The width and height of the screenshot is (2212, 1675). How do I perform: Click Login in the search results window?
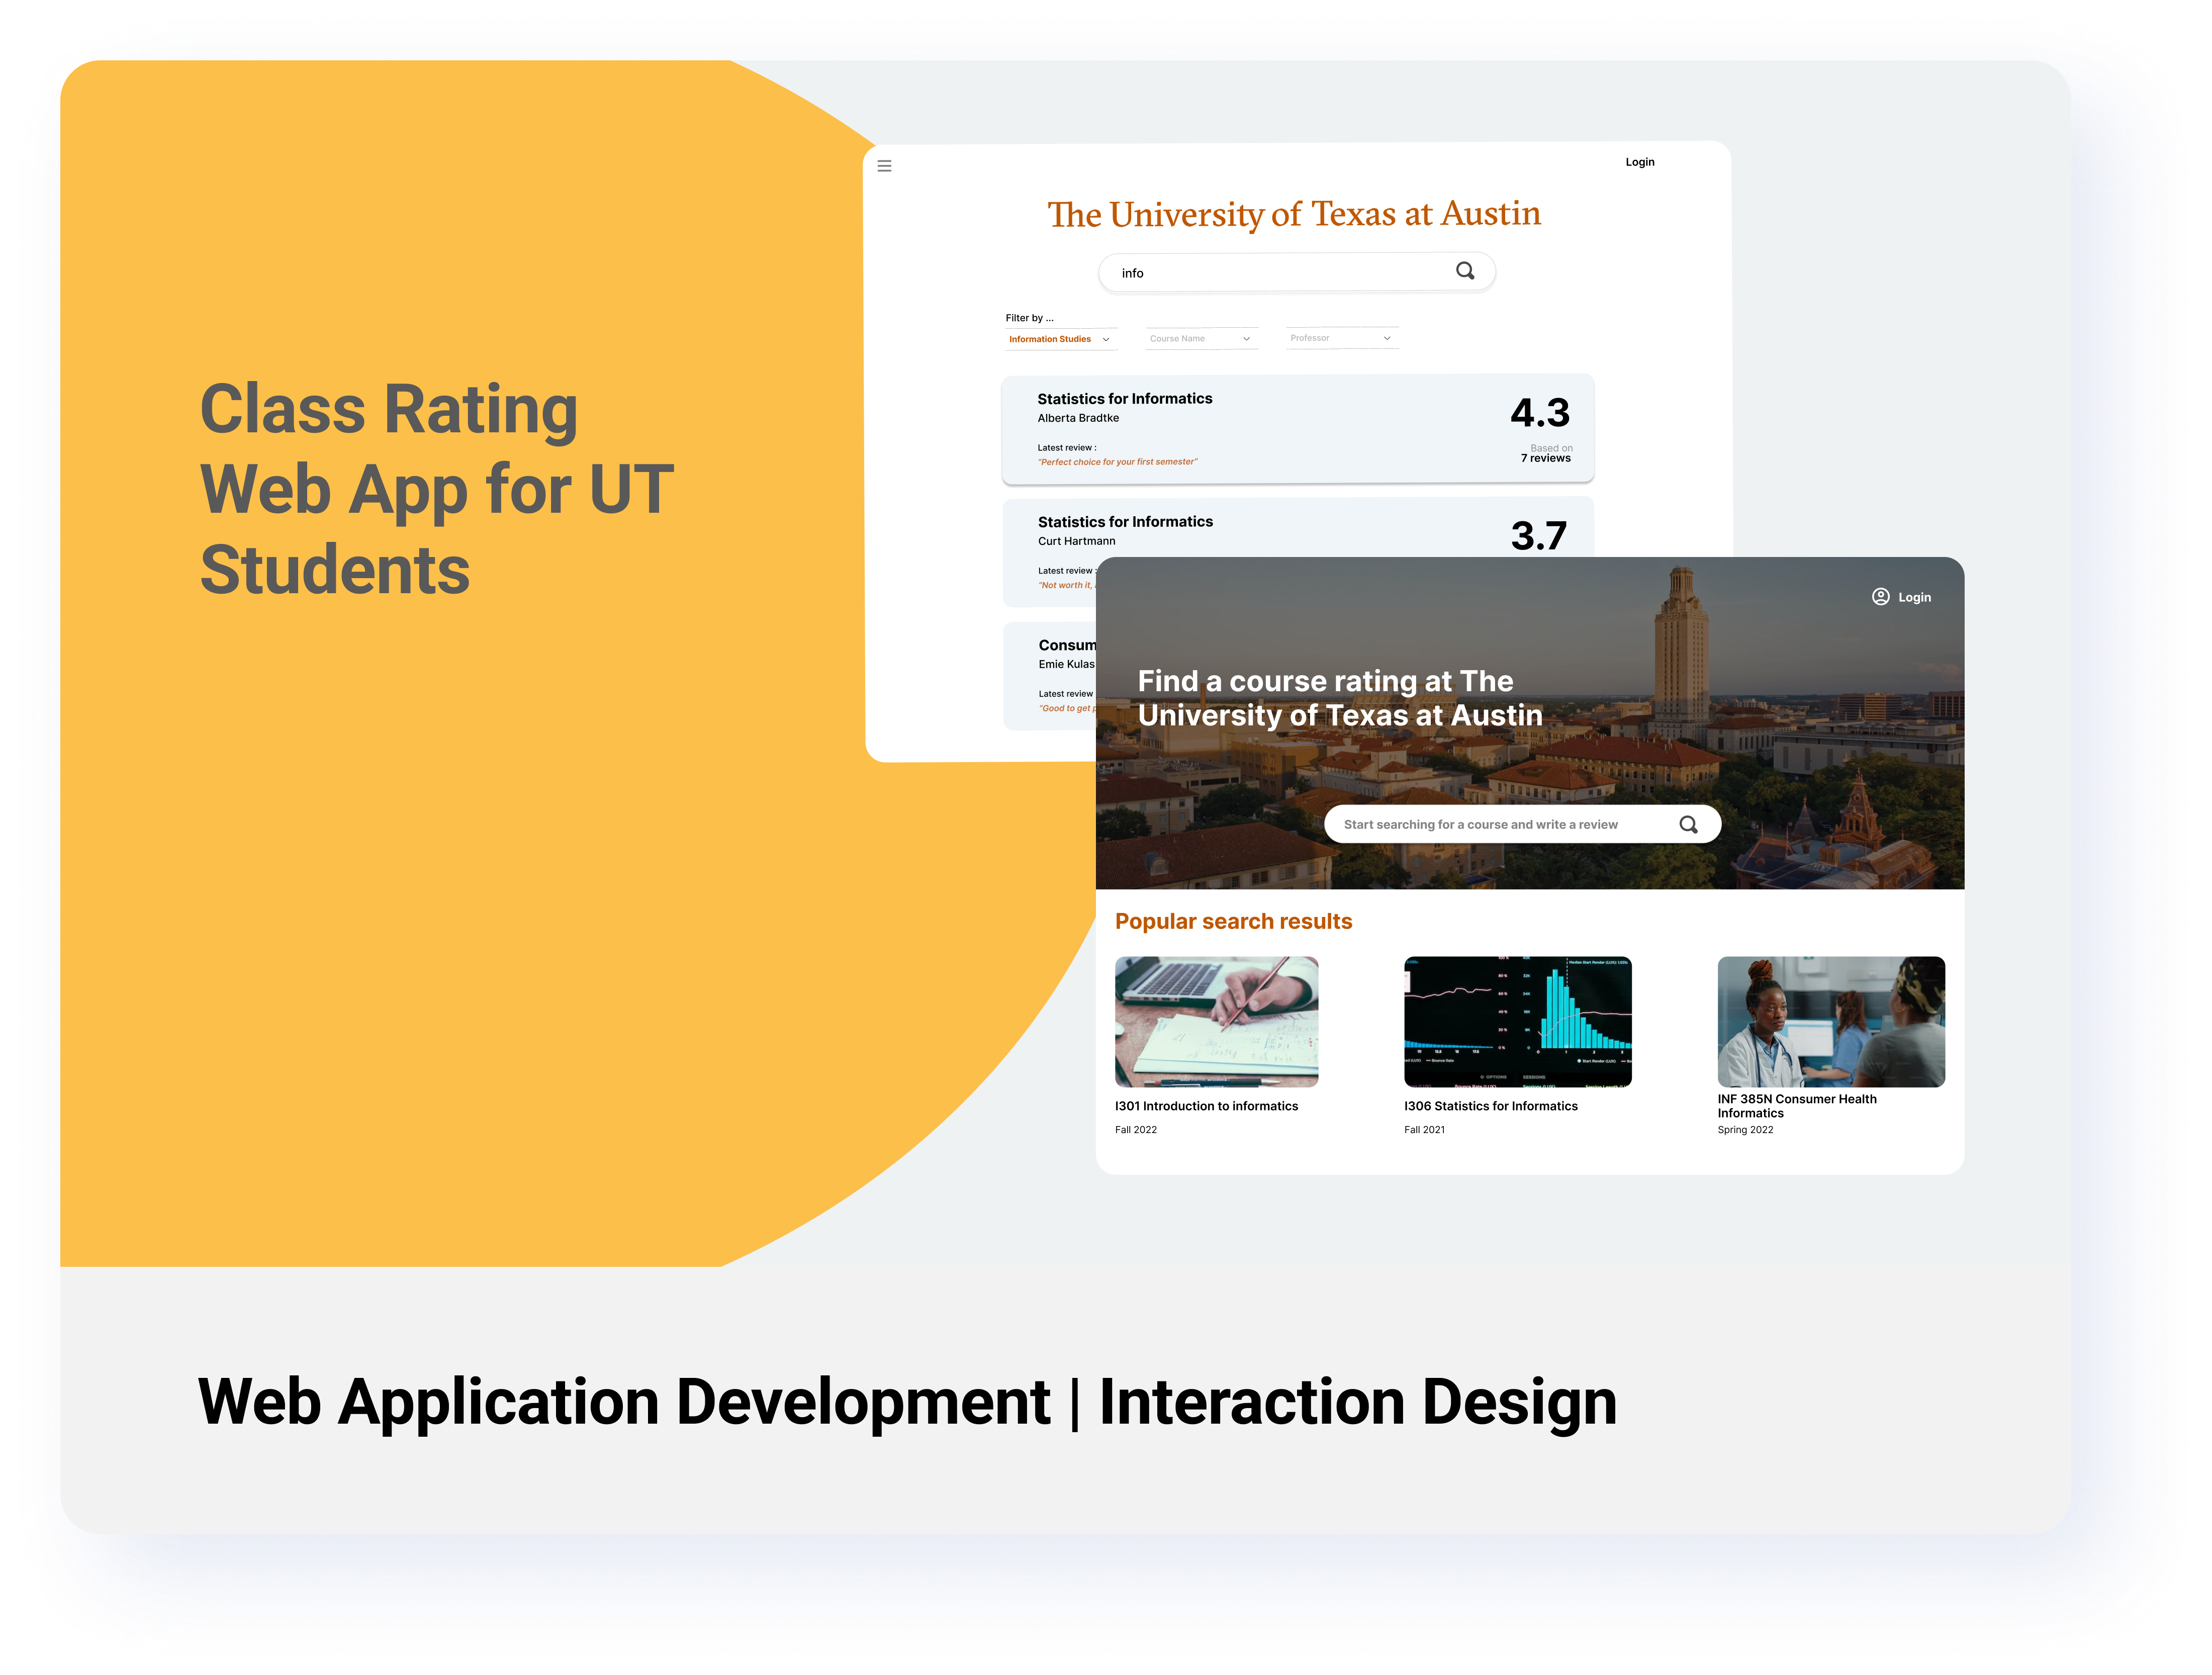[x=1639, y=162]
